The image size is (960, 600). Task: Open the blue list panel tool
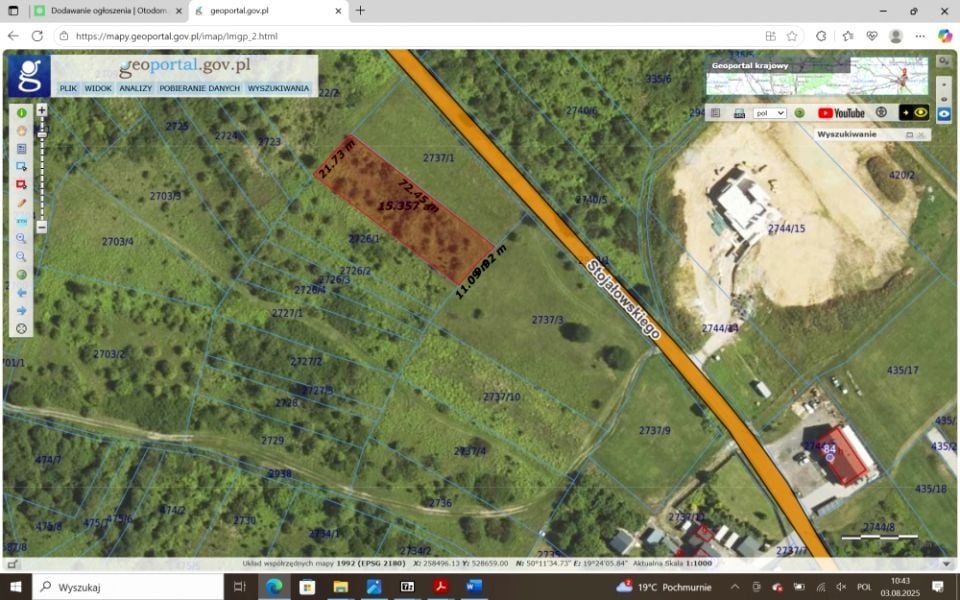coord(21,149)
